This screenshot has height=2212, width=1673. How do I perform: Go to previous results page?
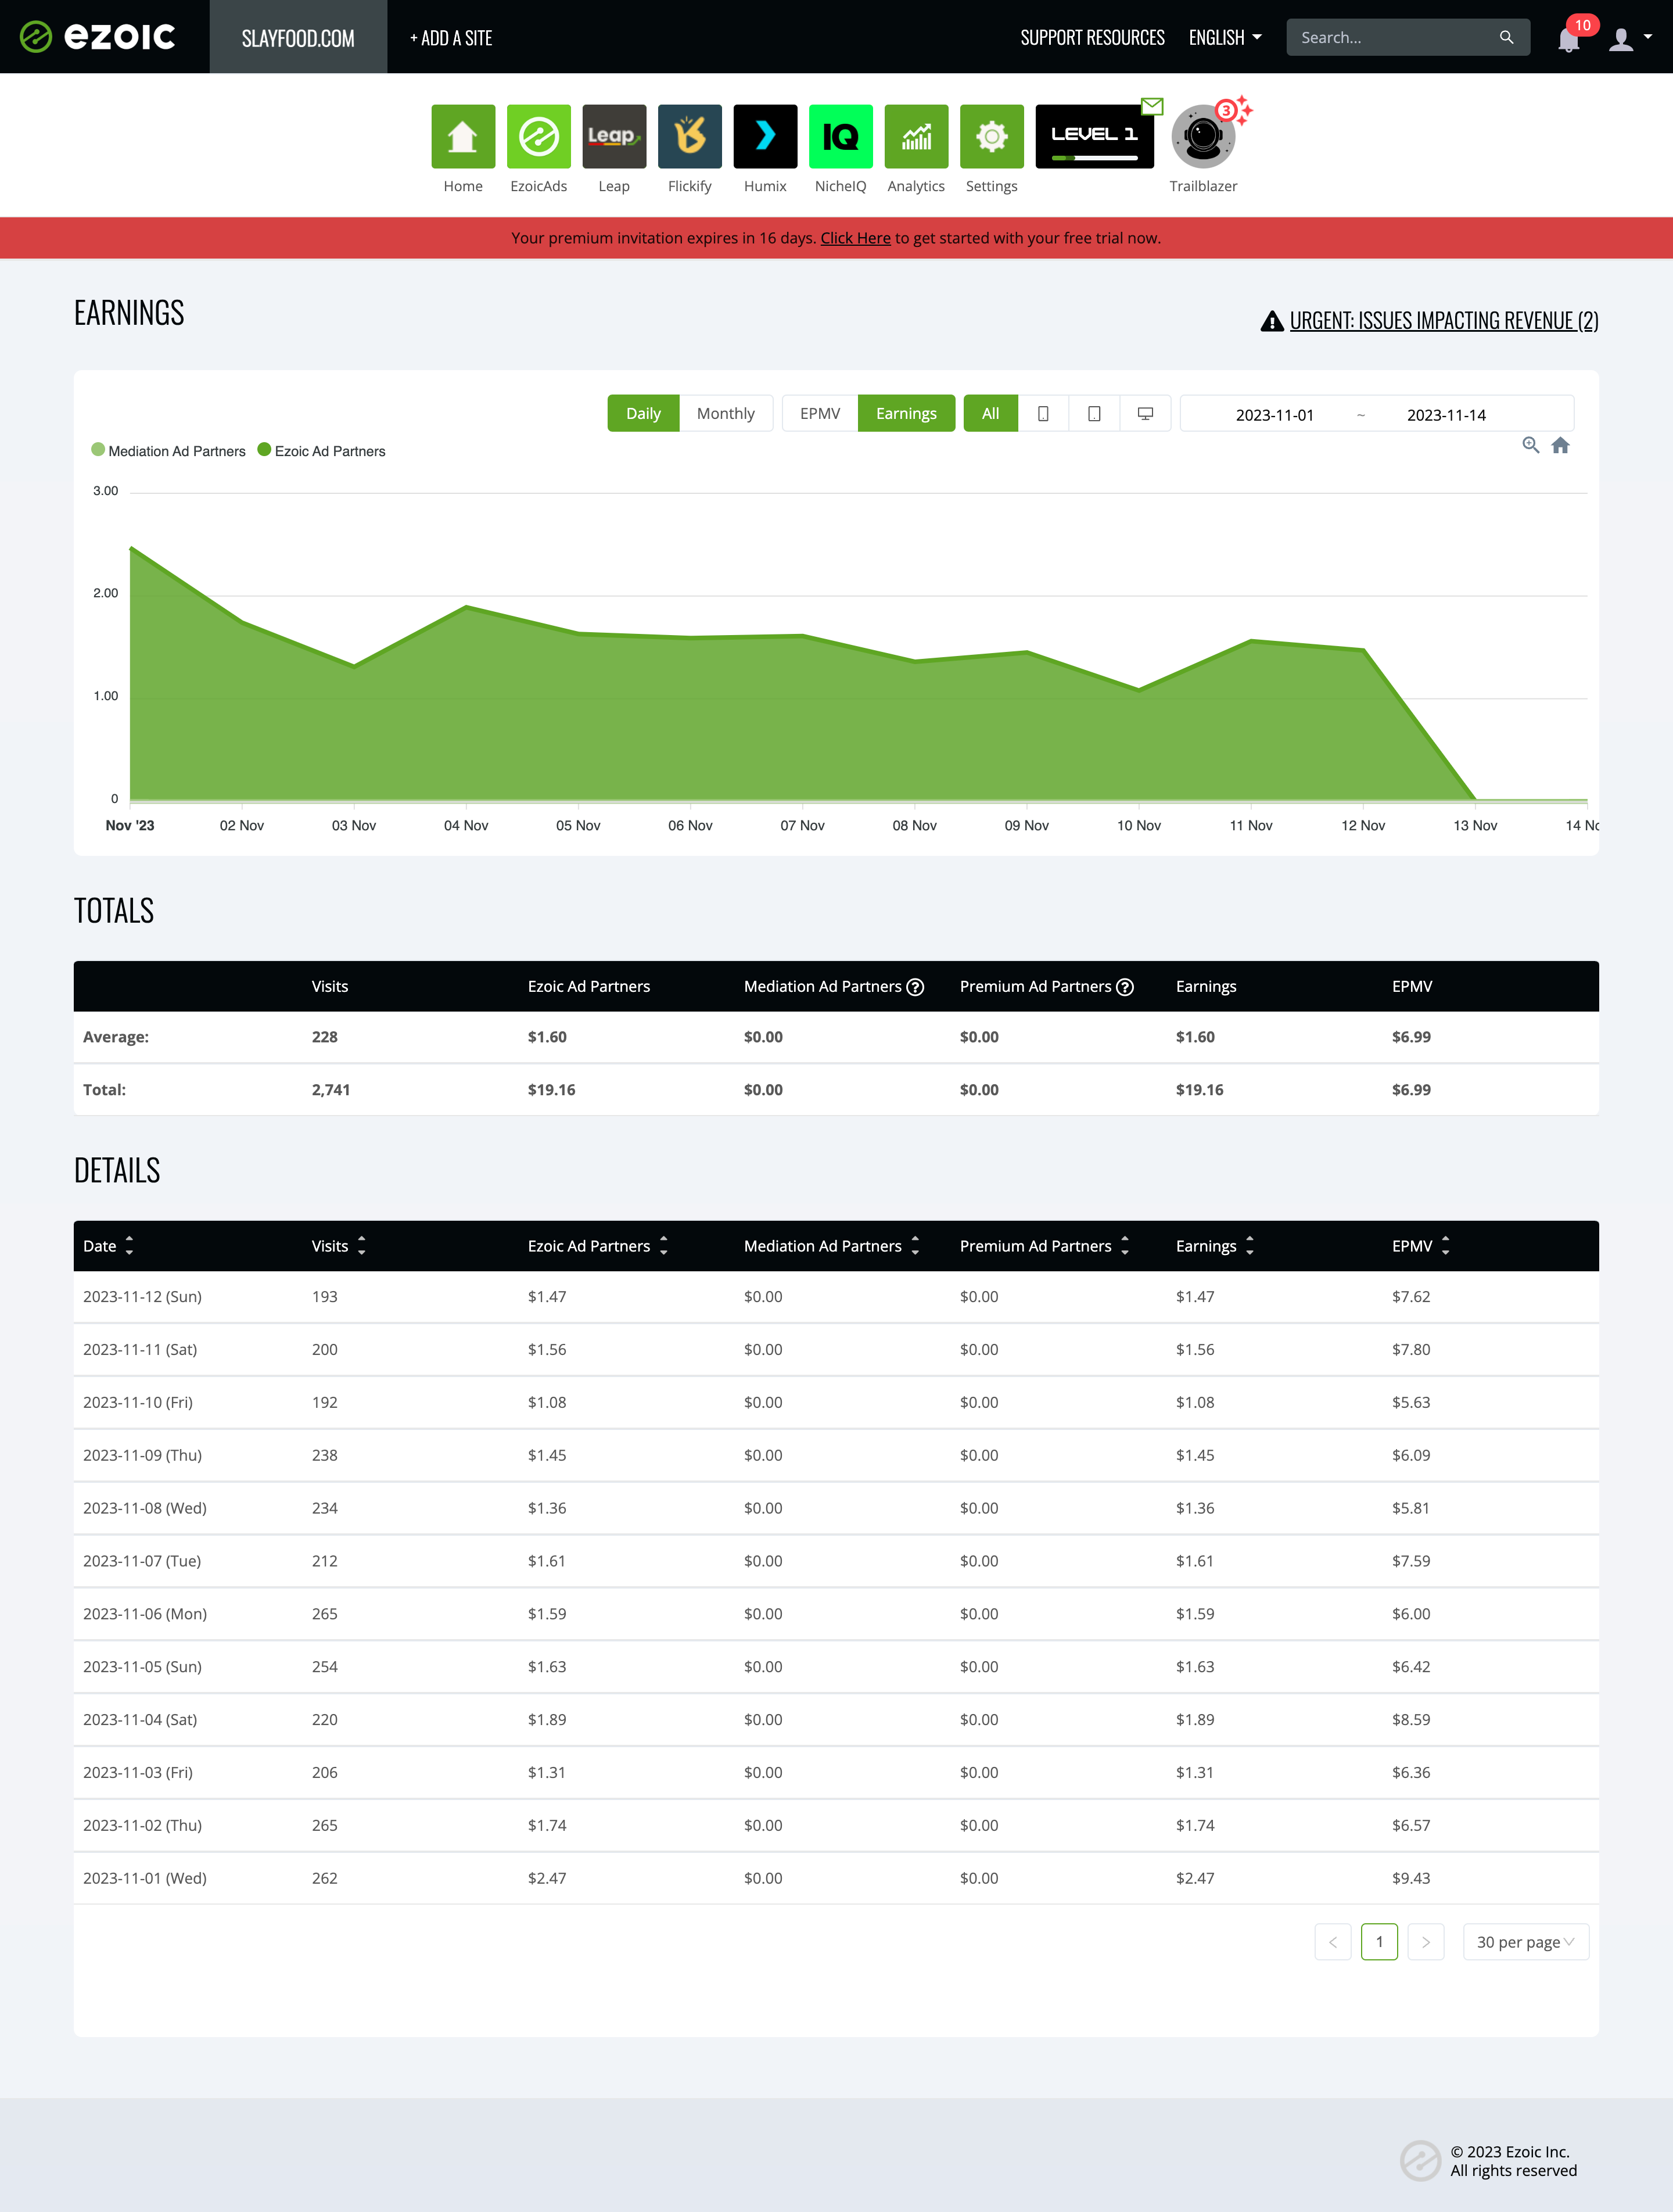pyautogui.click(x=1332, y=1941)
